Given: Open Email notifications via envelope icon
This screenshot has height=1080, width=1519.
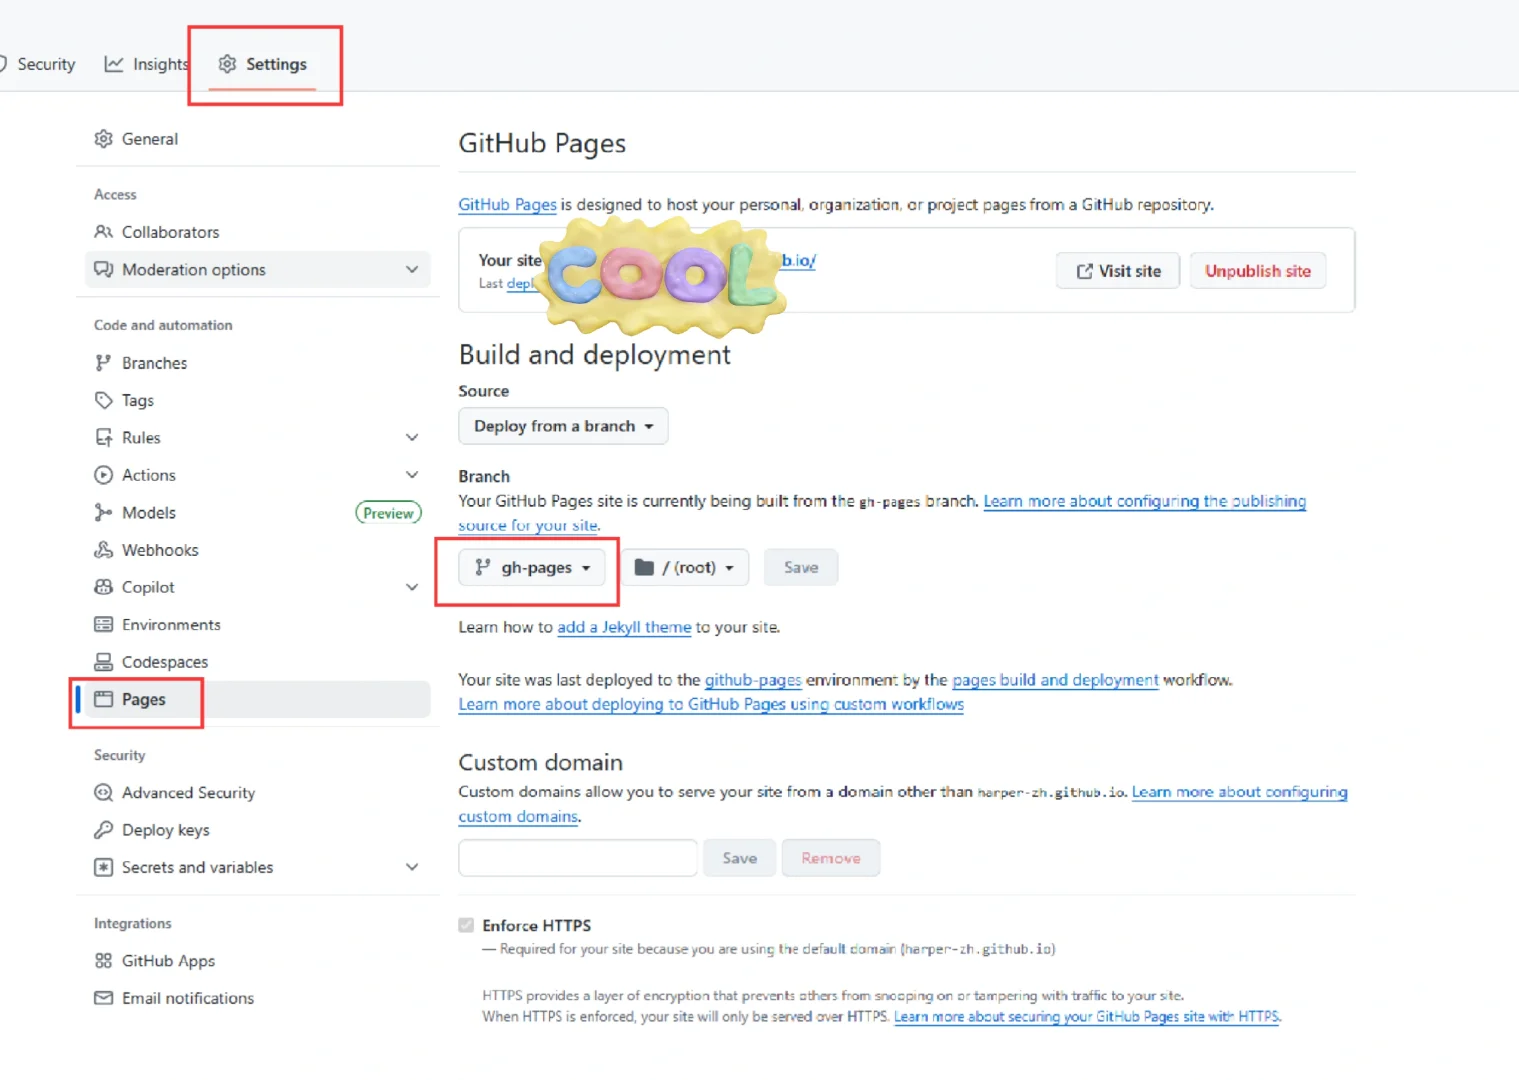Looking at the screenshot, I should tap(103, 998).
